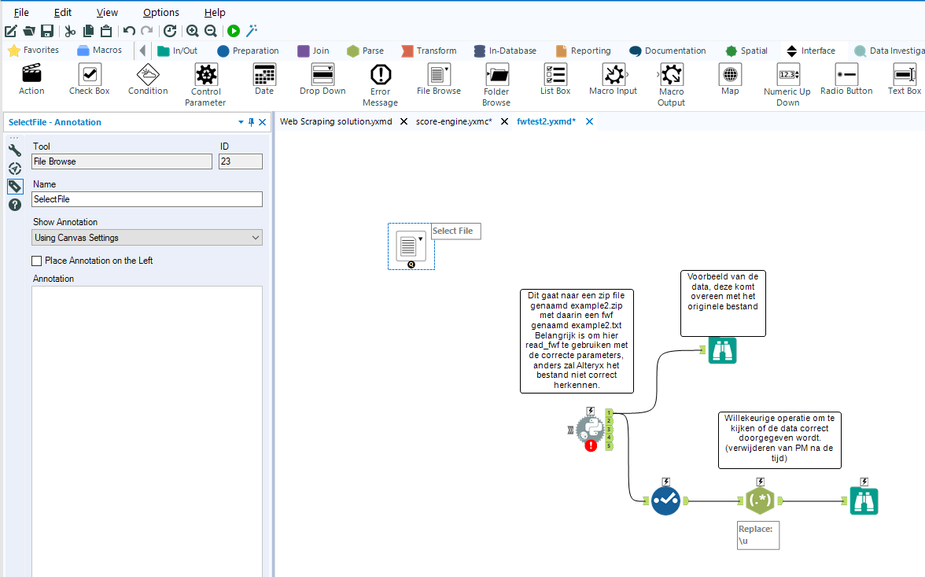925x577 pixels.
Task: Click the New Workflow toolbar icon
Action: tap(11, 31)
